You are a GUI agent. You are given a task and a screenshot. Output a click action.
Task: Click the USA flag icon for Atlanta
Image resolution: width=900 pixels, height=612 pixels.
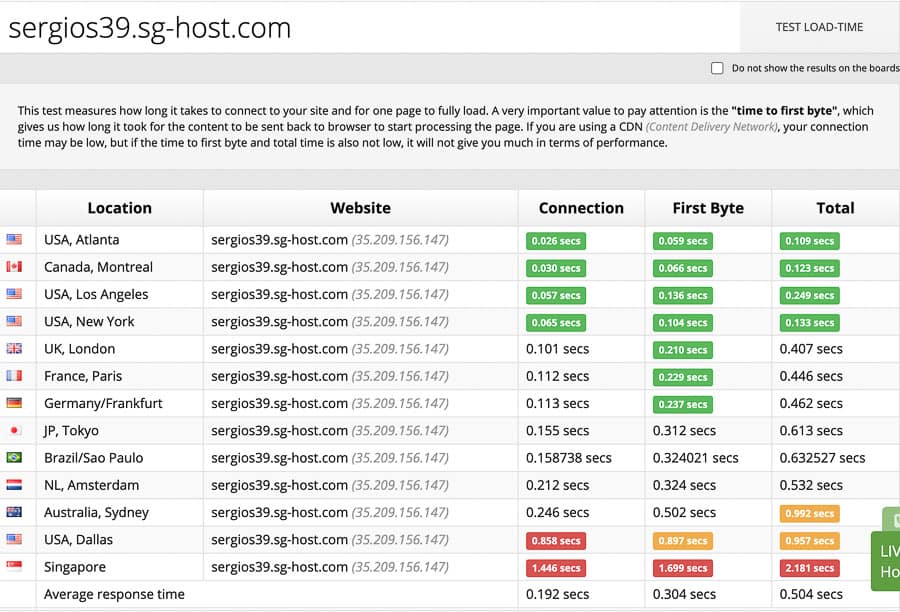[14, 240]
